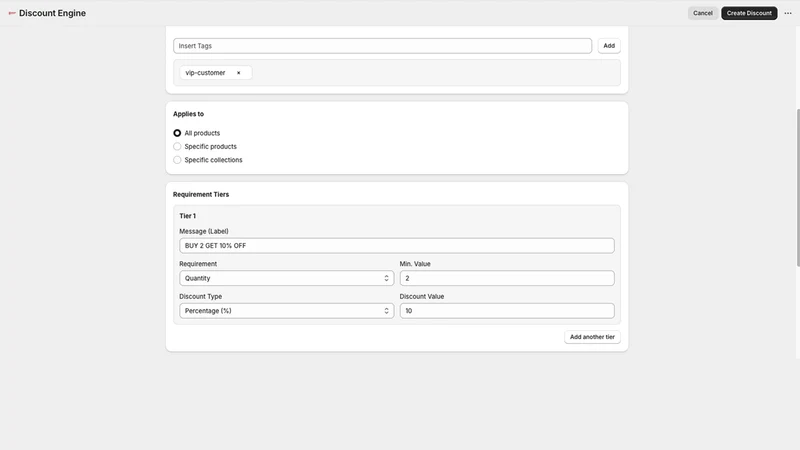Click Create Discount button

click(x=749, y=13)
